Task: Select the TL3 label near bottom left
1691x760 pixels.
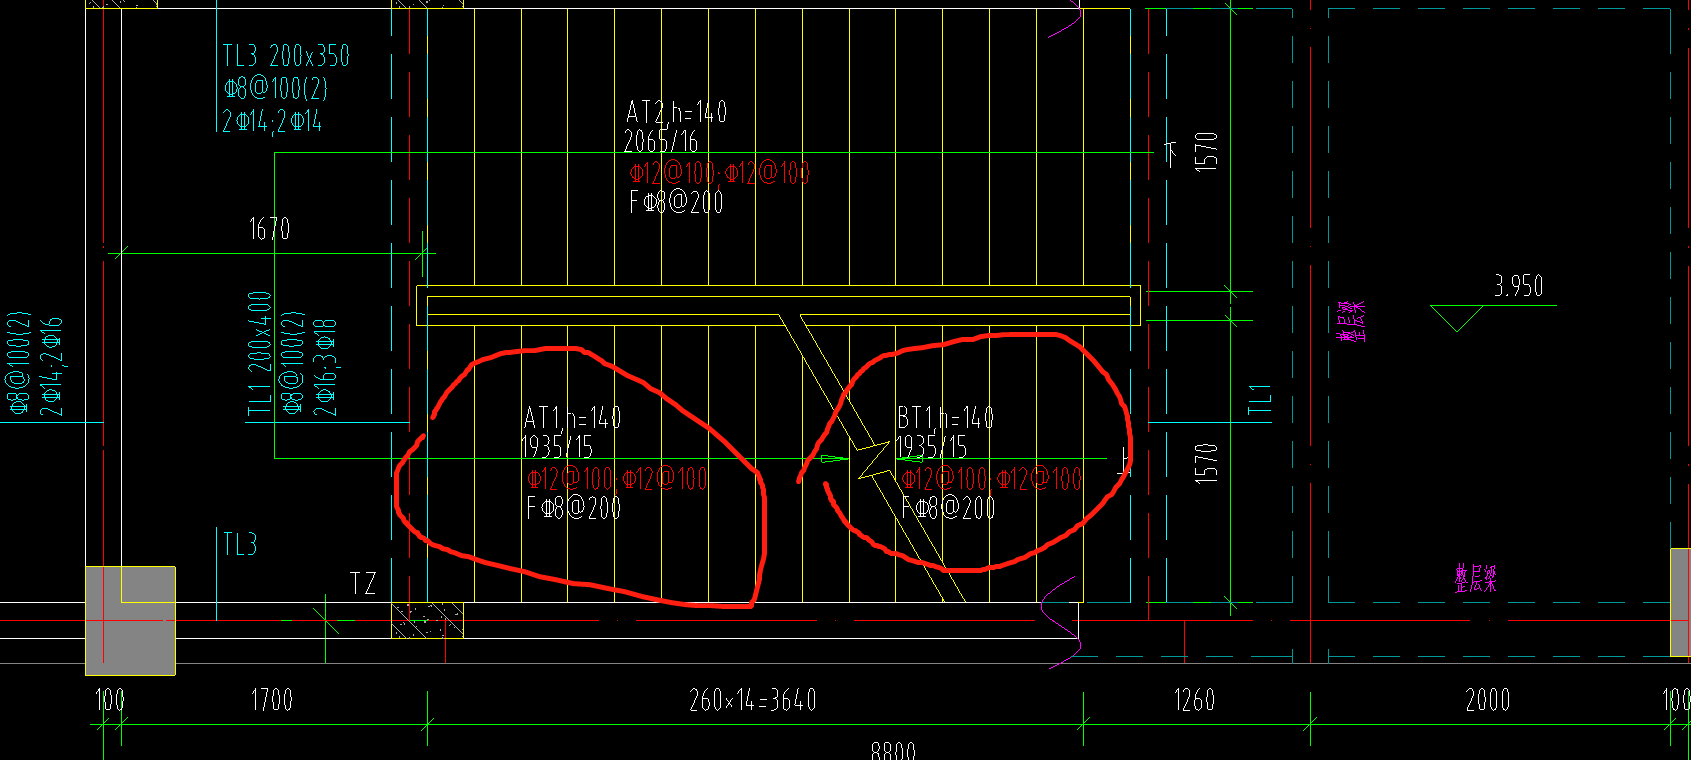Action: tap(240, 545)
